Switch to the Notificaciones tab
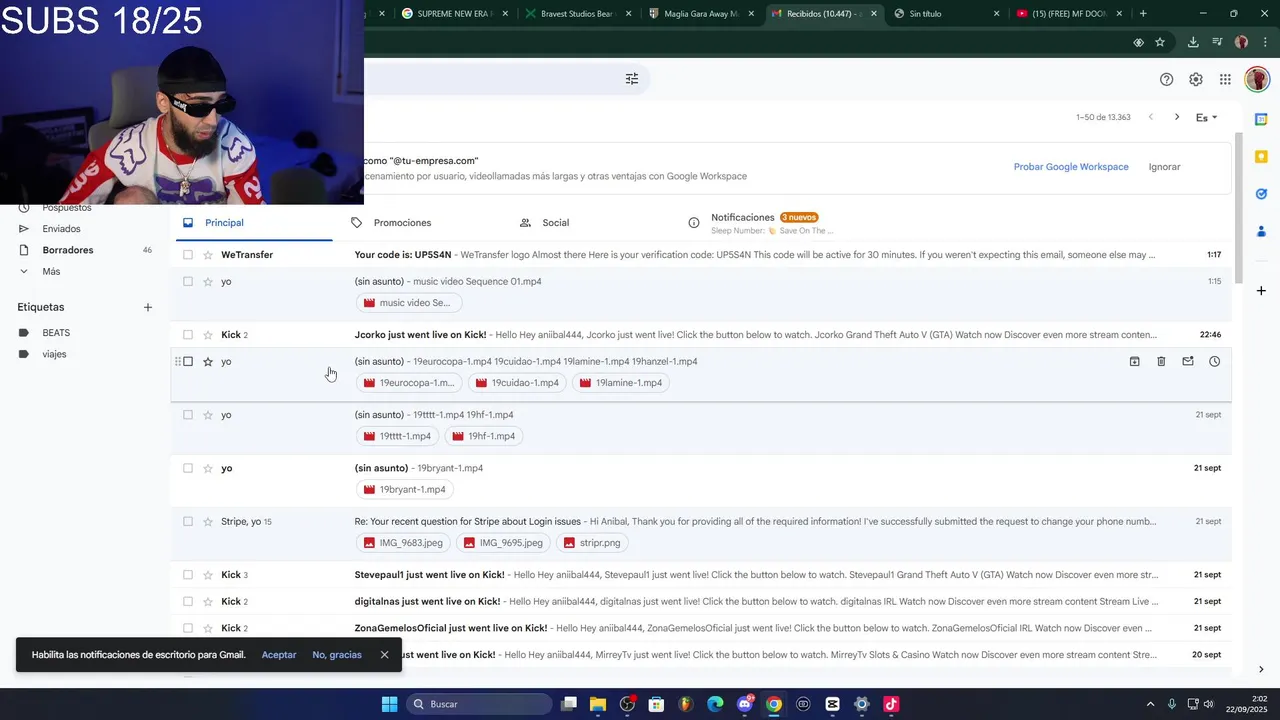 coord(760,223)
